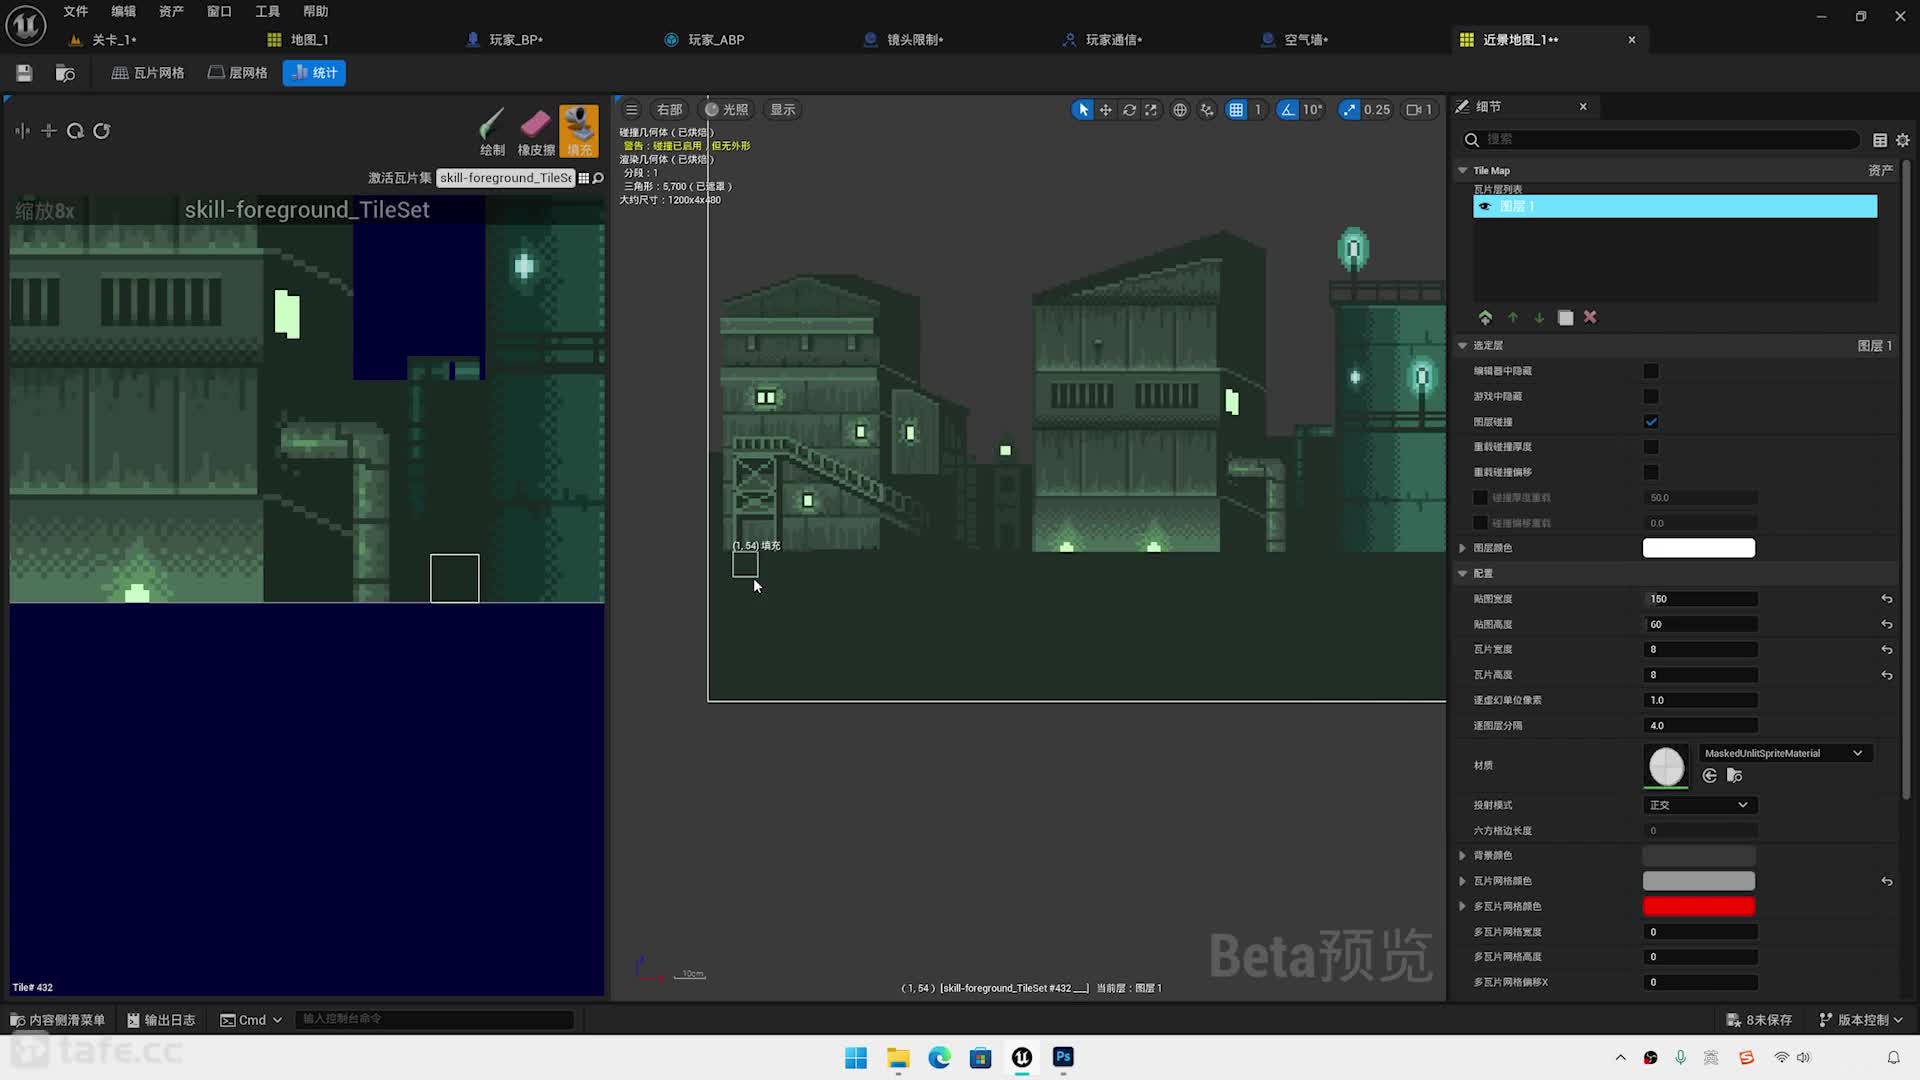1920x1080 pixels.
Task: Check 游戏中隐藏 checkbox
Action: 1651,396
